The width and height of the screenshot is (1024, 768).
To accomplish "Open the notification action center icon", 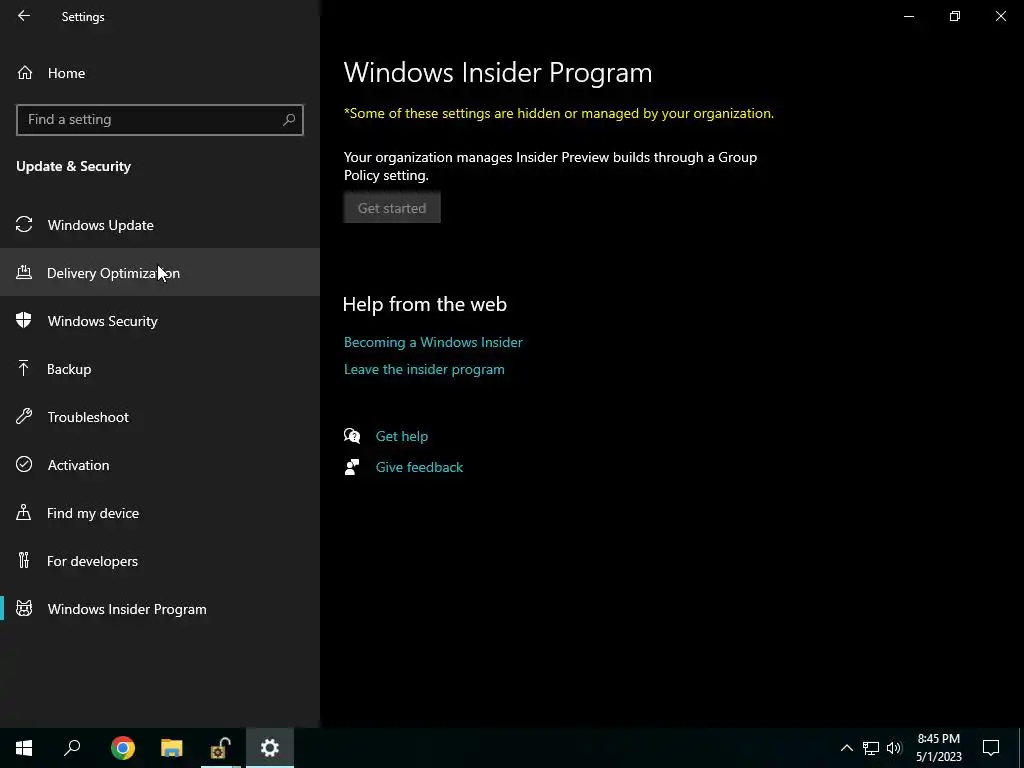I will tap(991, 748).
